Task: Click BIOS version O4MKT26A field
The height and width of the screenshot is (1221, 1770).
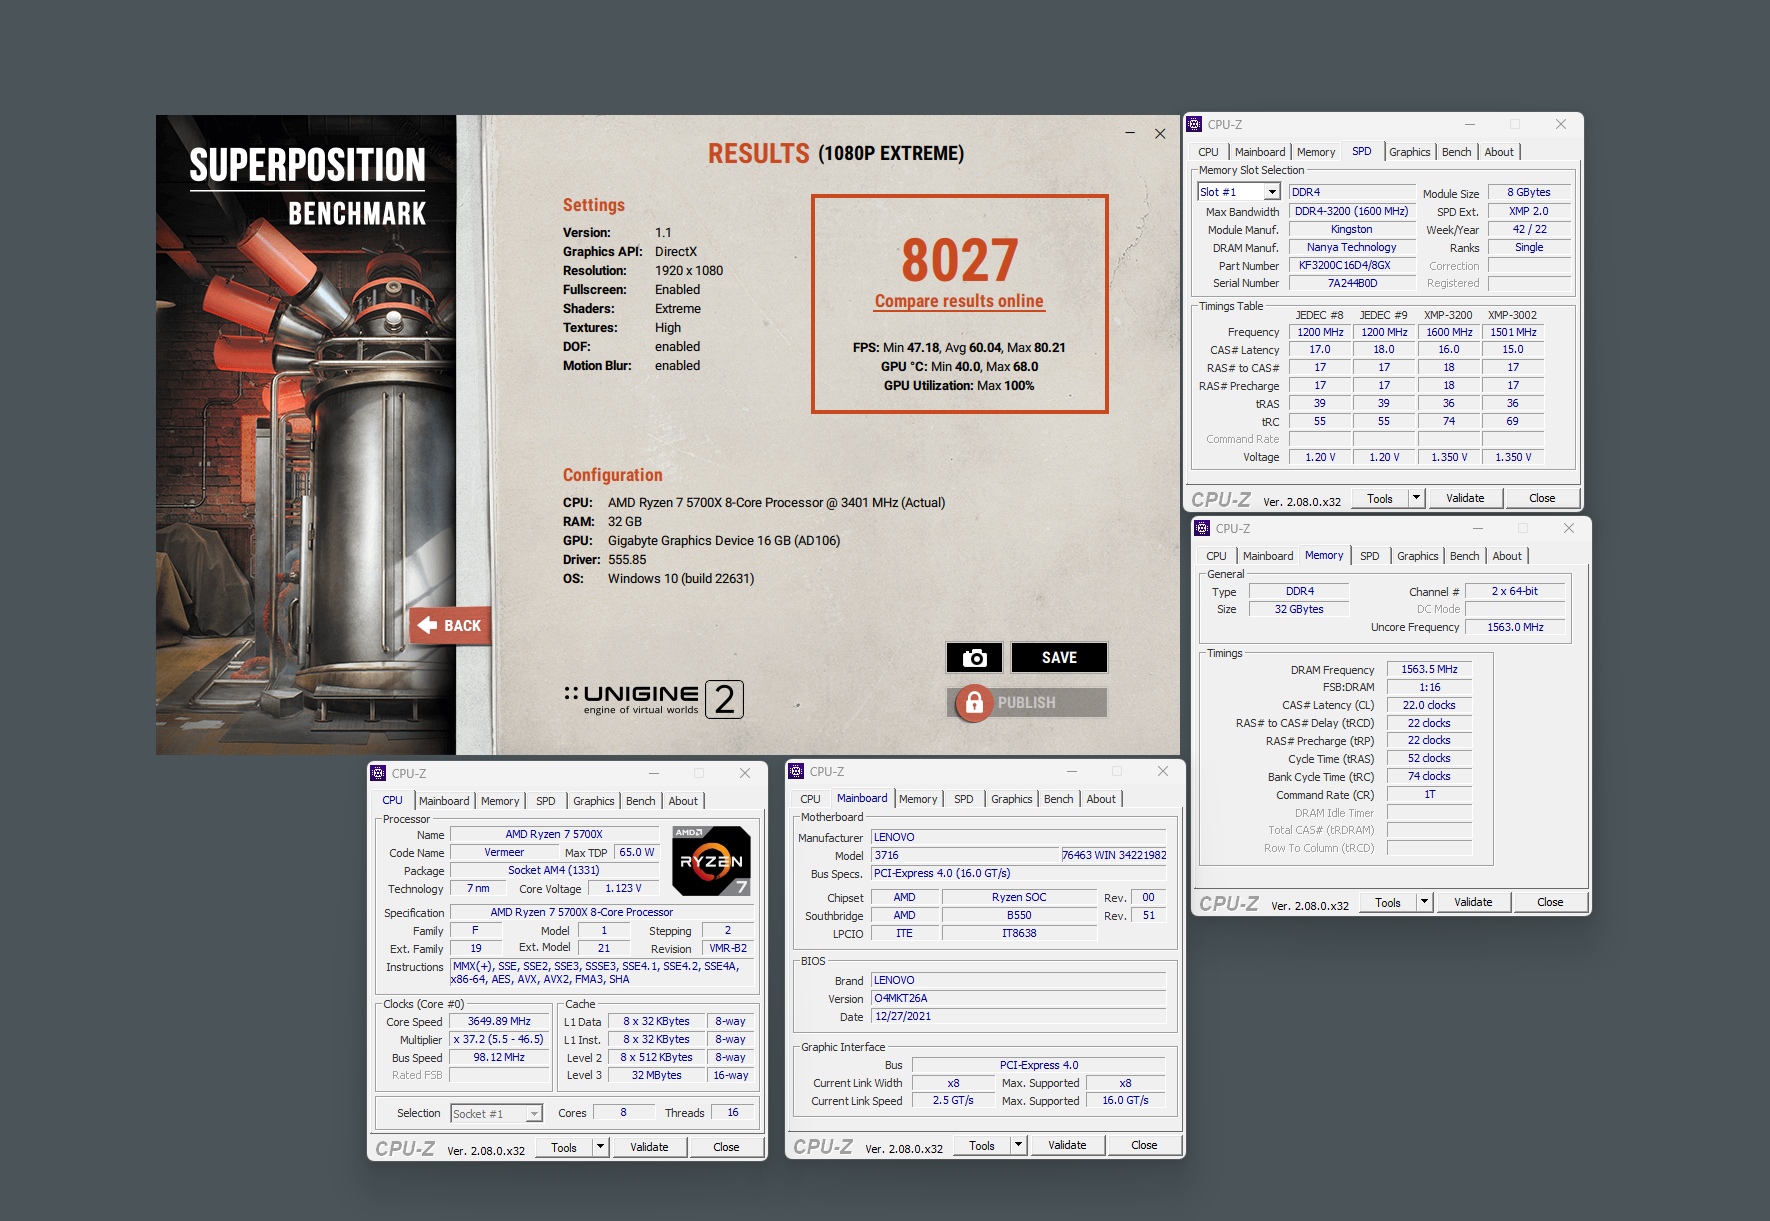Action: tap(1019, 998)
